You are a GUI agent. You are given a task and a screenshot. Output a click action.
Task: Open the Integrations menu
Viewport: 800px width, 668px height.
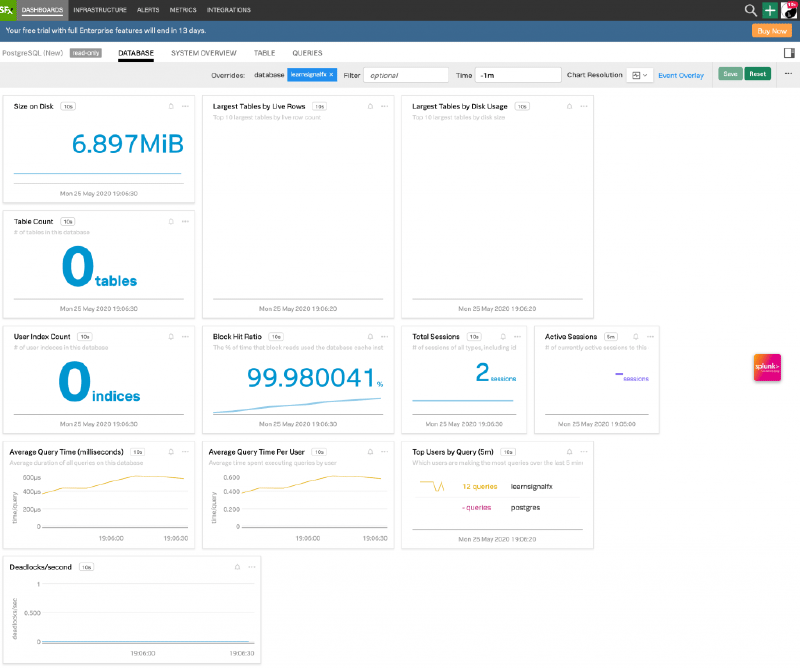229,10
